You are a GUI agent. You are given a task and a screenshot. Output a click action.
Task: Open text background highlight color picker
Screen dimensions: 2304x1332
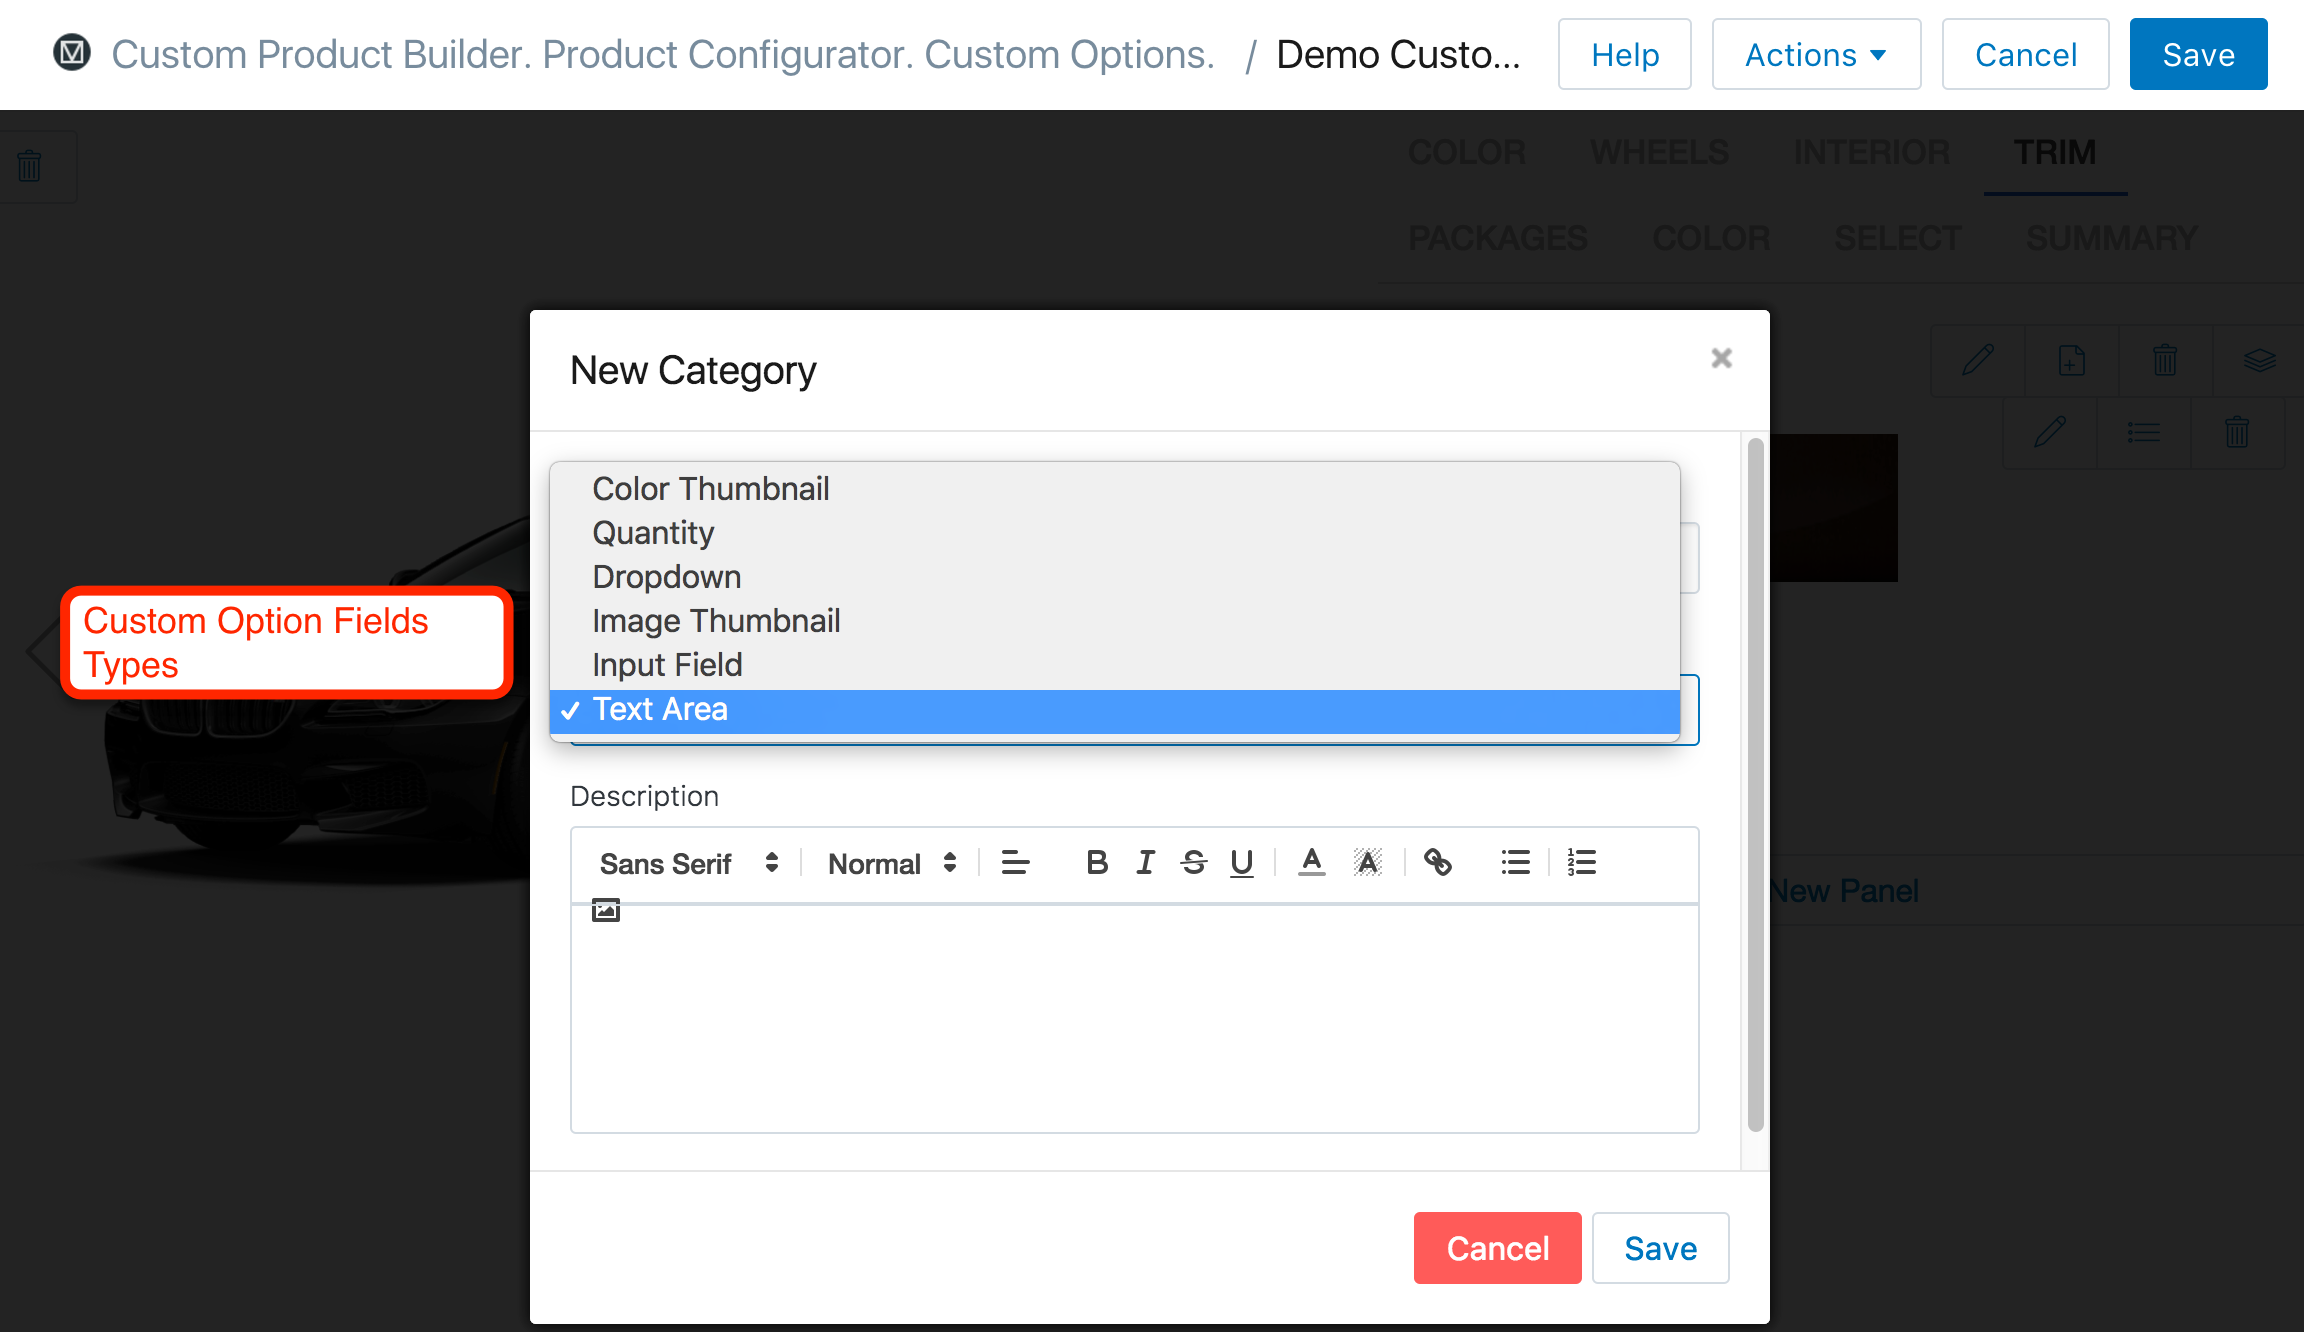pos(1367,862)
